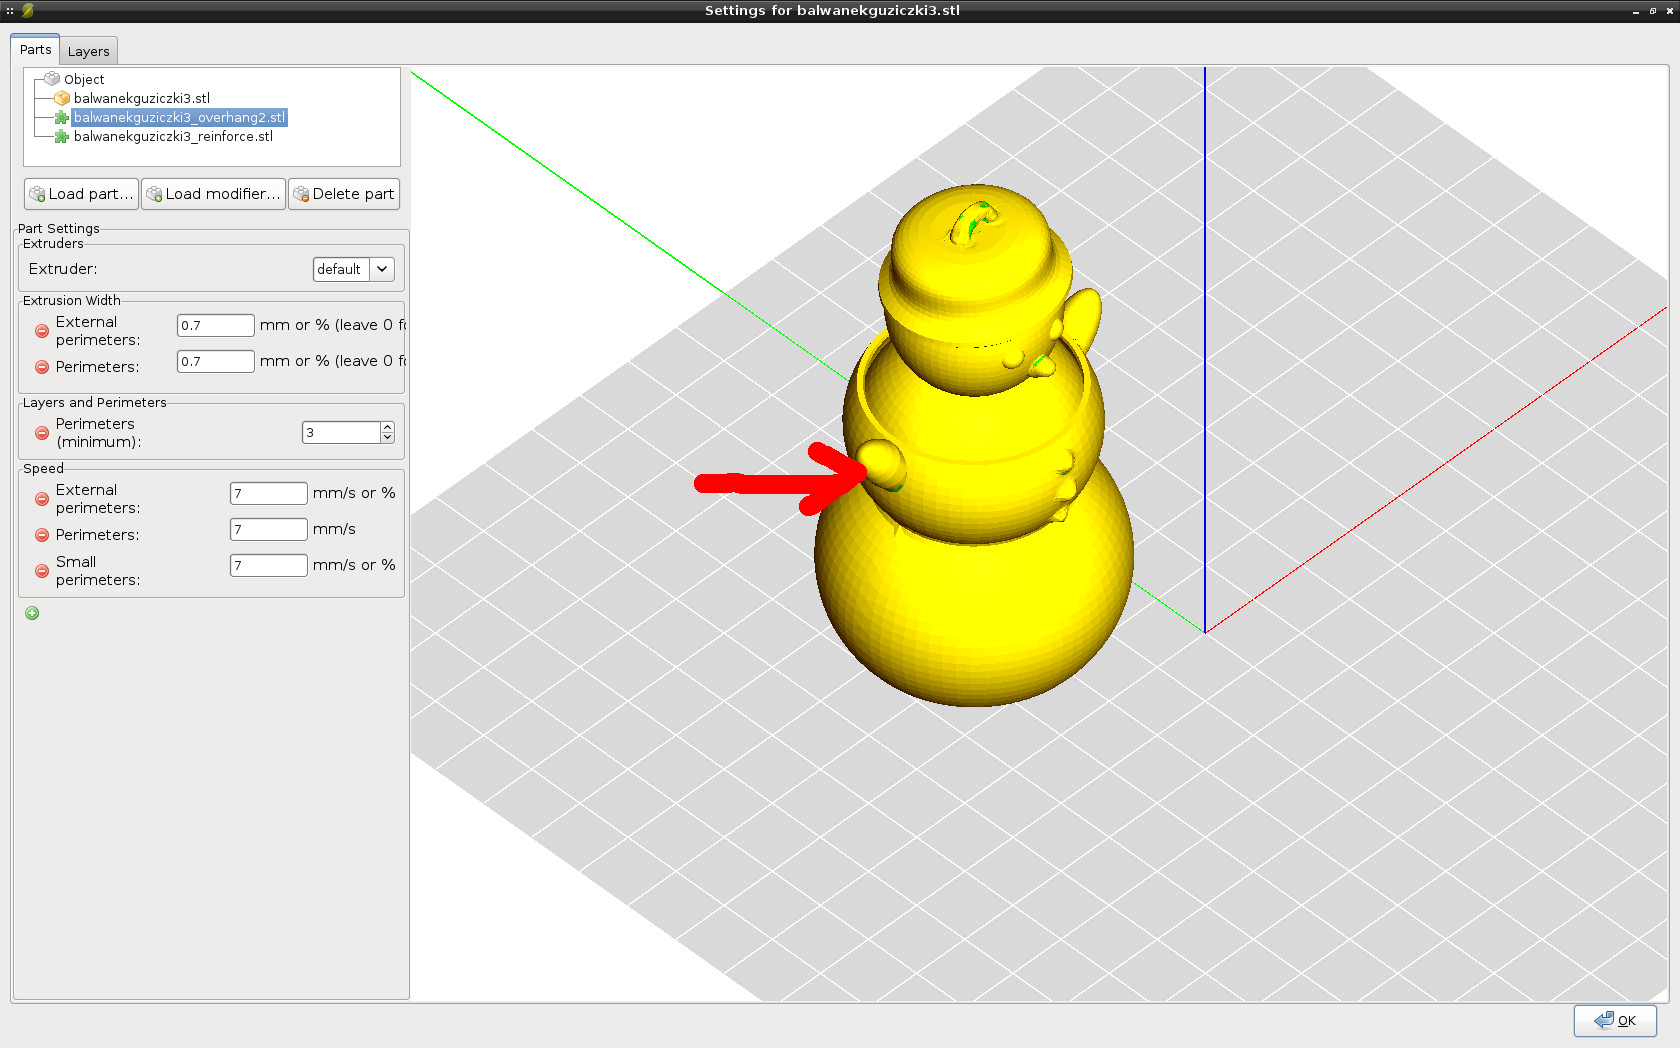Remove the External perimeters speed override
Image resolution: width=1680 pixels, height=1048 pixels.
(x=42, y=499)
